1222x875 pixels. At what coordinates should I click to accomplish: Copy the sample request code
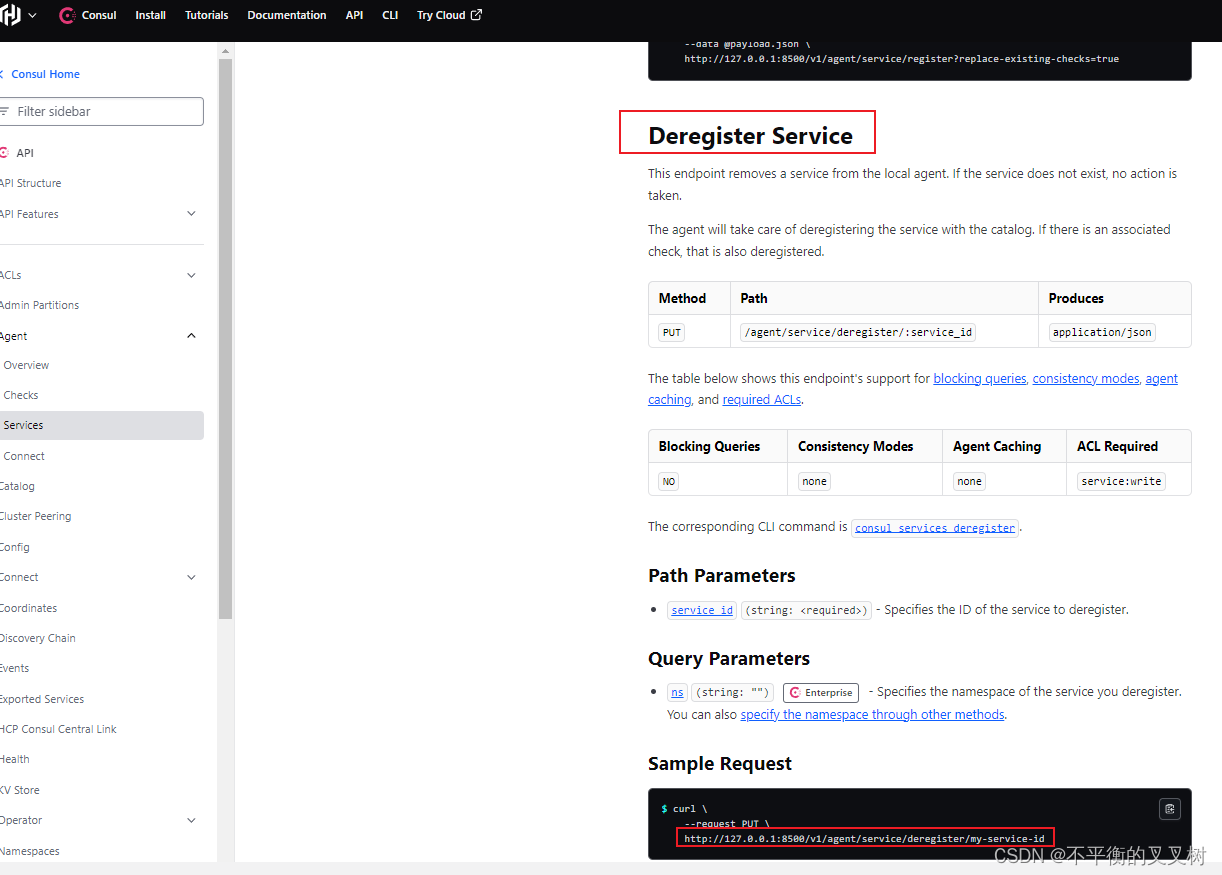(1170, 809)
